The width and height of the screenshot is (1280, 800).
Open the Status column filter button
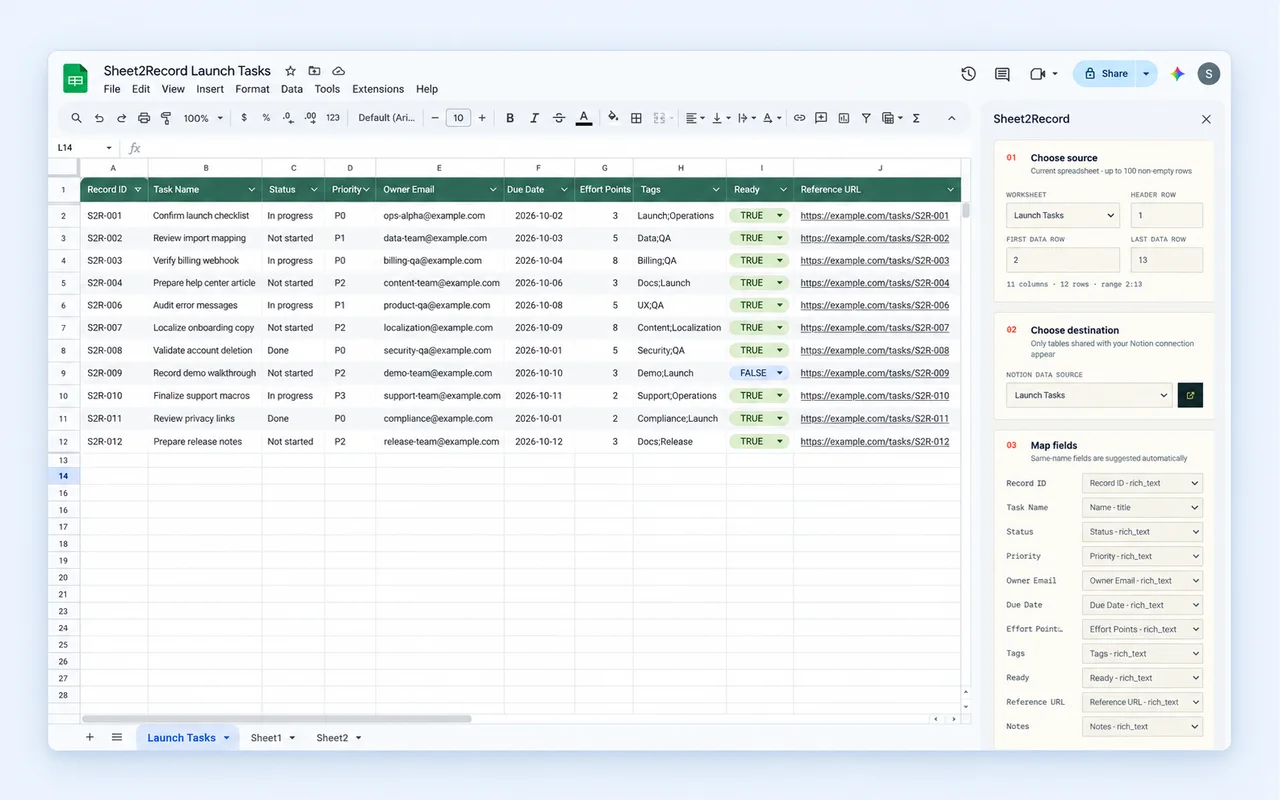coord(314,189)
